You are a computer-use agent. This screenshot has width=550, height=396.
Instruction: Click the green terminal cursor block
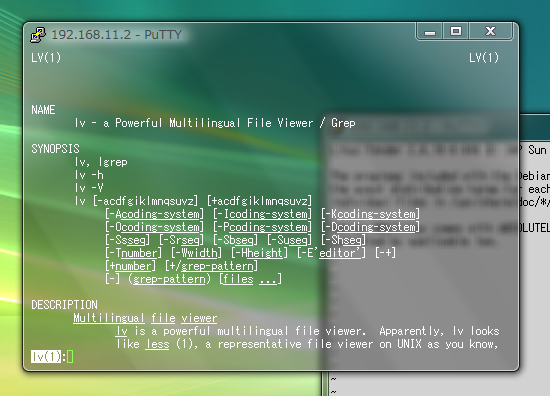pyautogui.click(x=70, y=357)
